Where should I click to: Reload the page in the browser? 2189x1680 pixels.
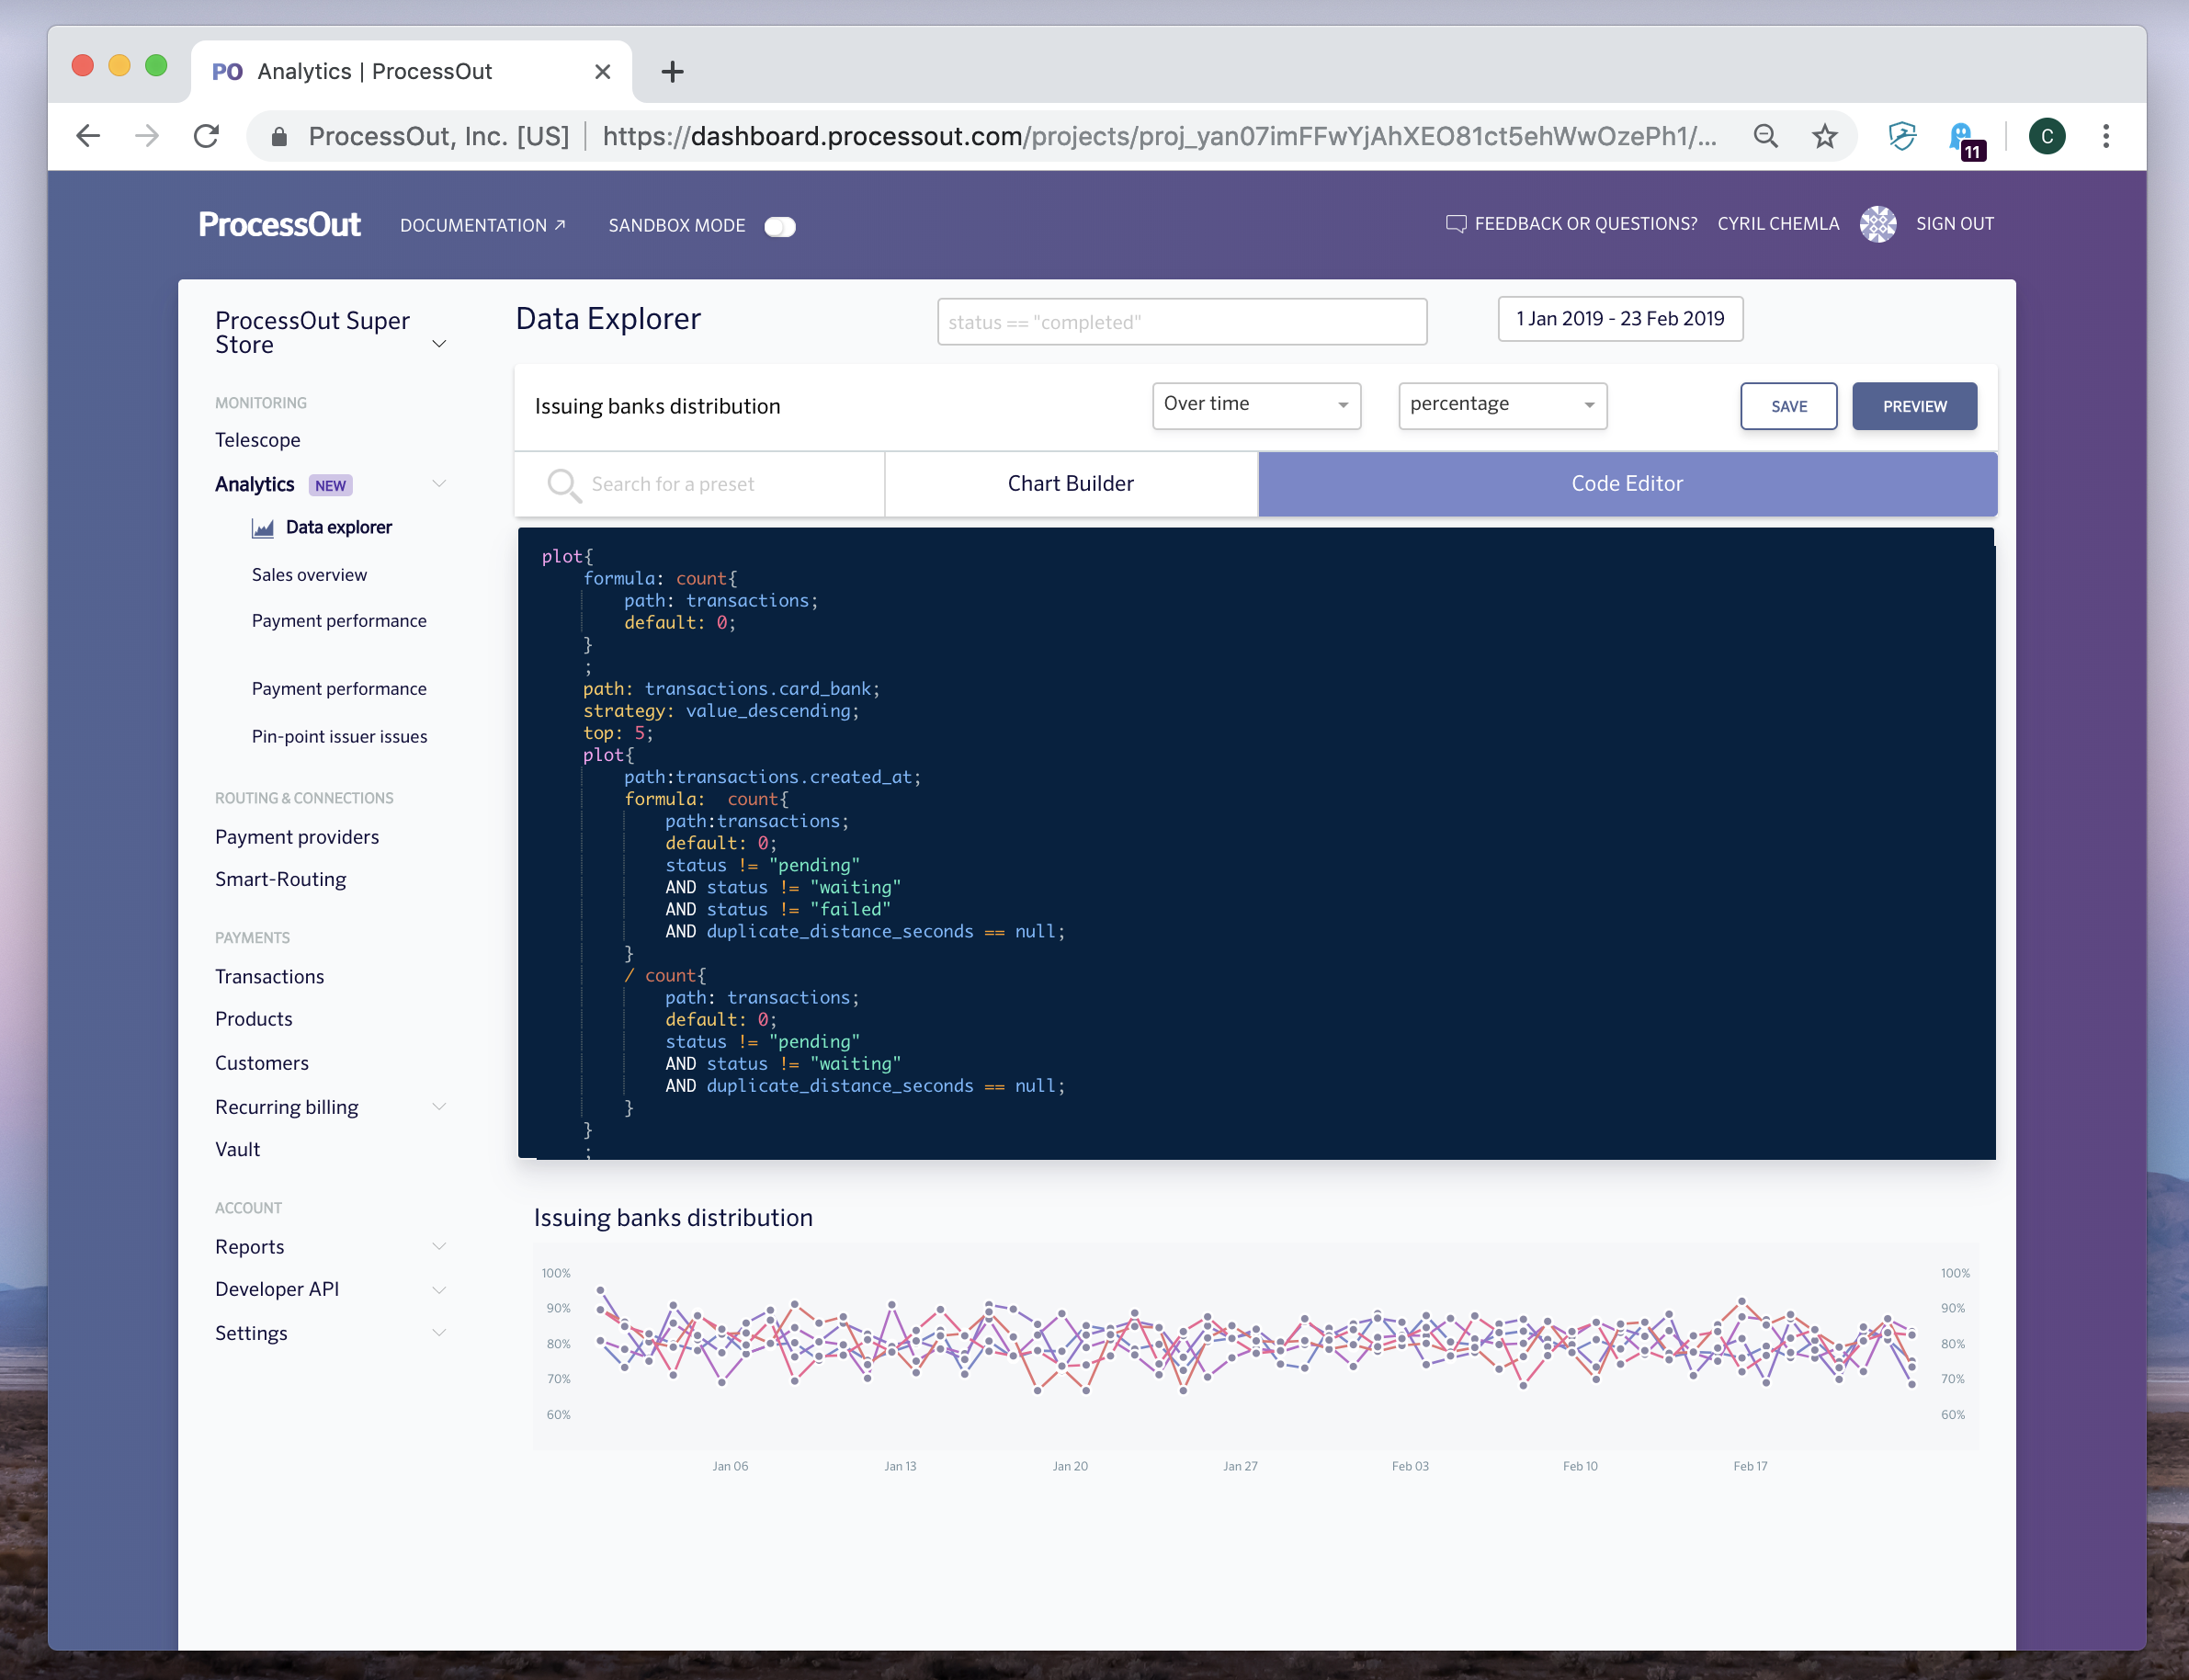coord(206,136)
